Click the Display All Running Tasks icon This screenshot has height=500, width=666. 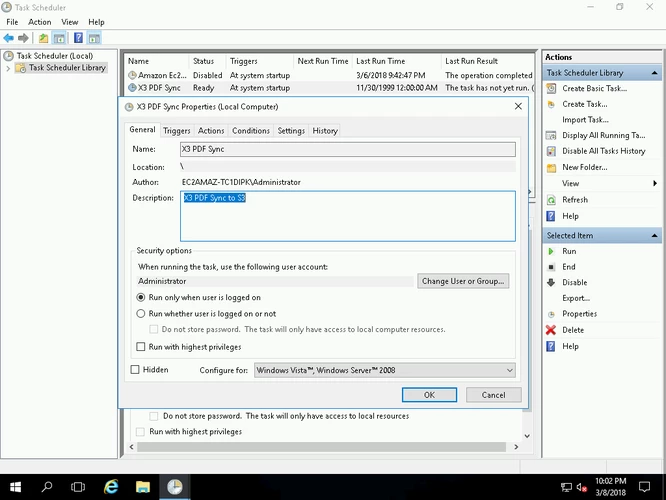[x=551, y=136]
